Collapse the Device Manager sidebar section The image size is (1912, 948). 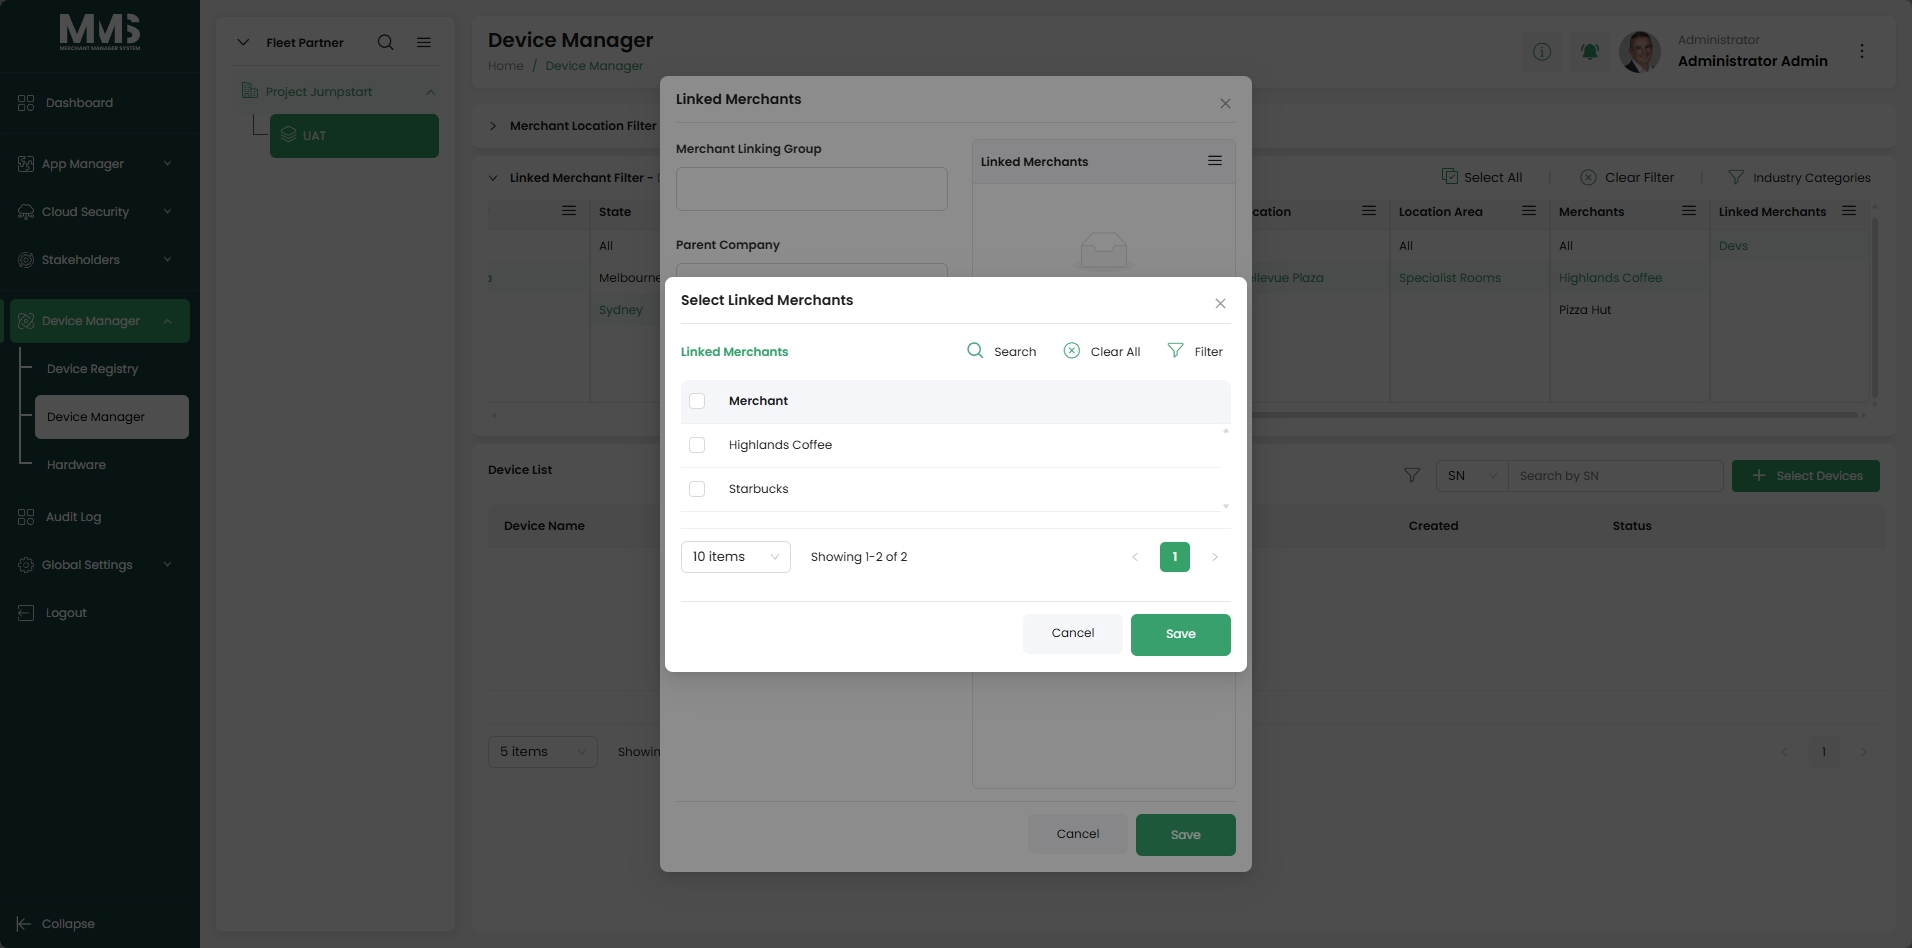click(x=167, y=321)
